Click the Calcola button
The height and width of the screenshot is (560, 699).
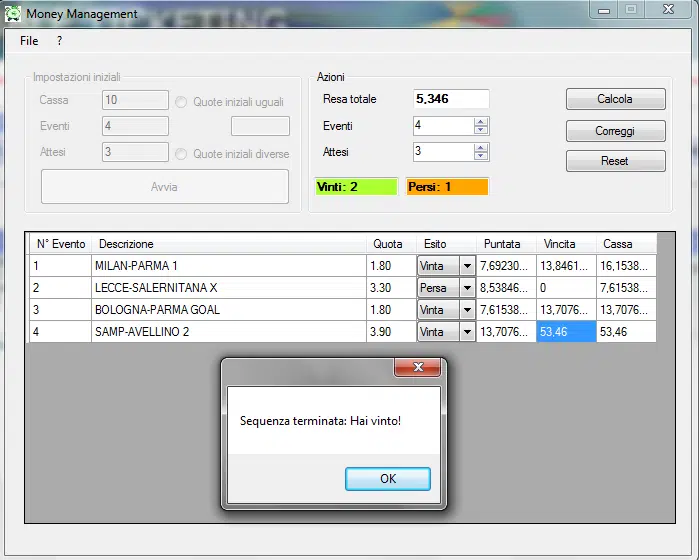coord(615,99)
